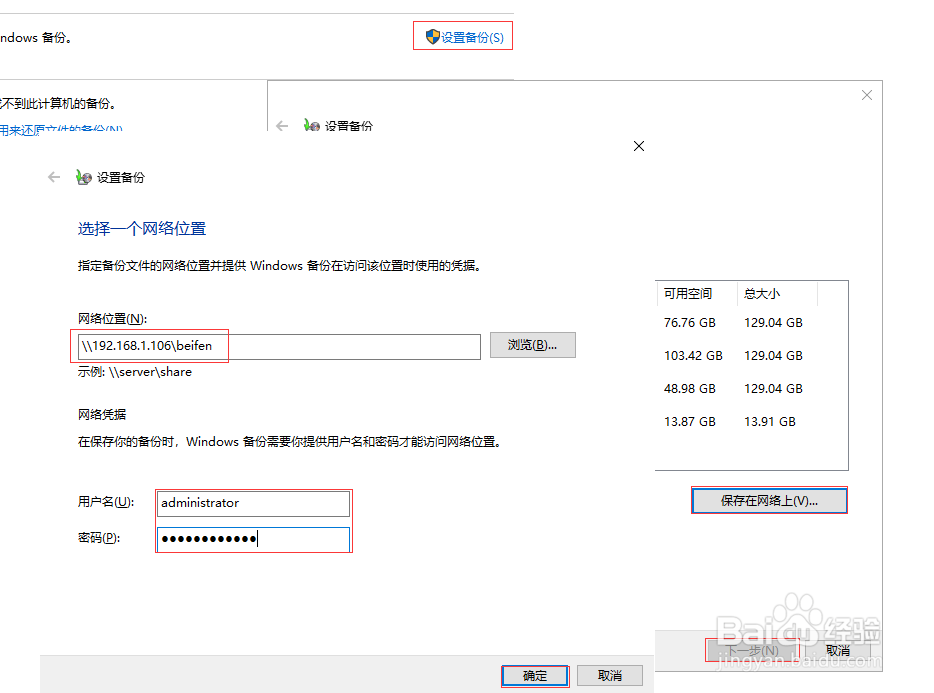
Task: Click the 选择一个网络位置 heading
Action: pos(142,229)
